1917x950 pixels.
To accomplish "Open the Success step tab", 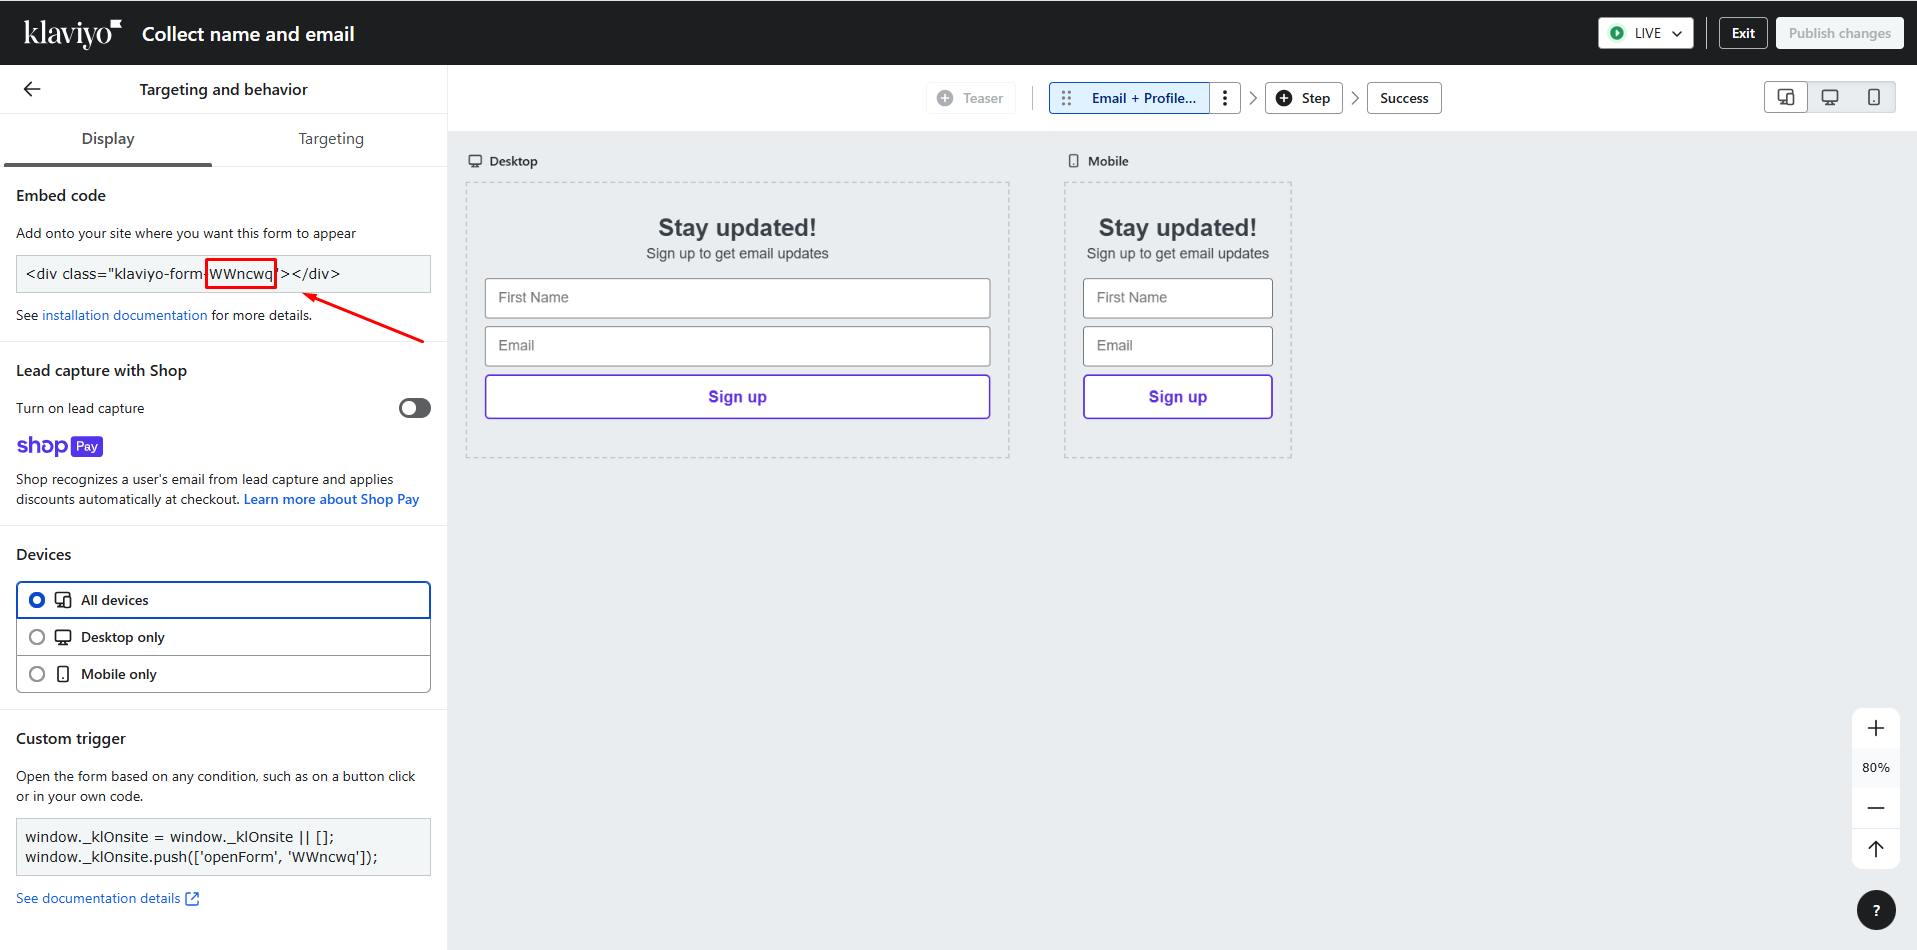I will tap(1403, 98).
